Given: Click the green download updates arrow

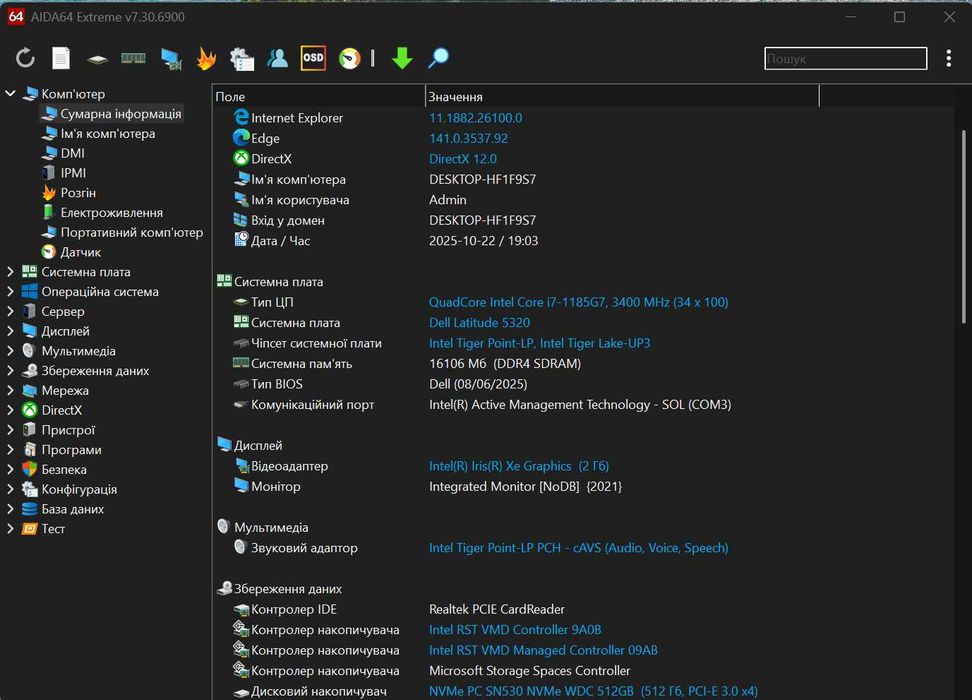Looking at the screenshot, I should 402,58.
